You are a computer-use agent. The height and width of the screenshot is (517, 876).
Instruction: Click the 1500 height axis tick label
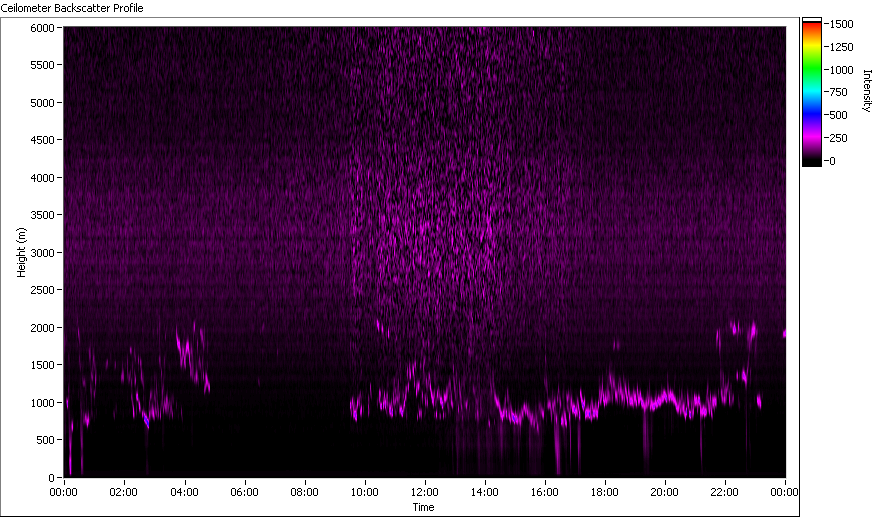click(42, 364)
